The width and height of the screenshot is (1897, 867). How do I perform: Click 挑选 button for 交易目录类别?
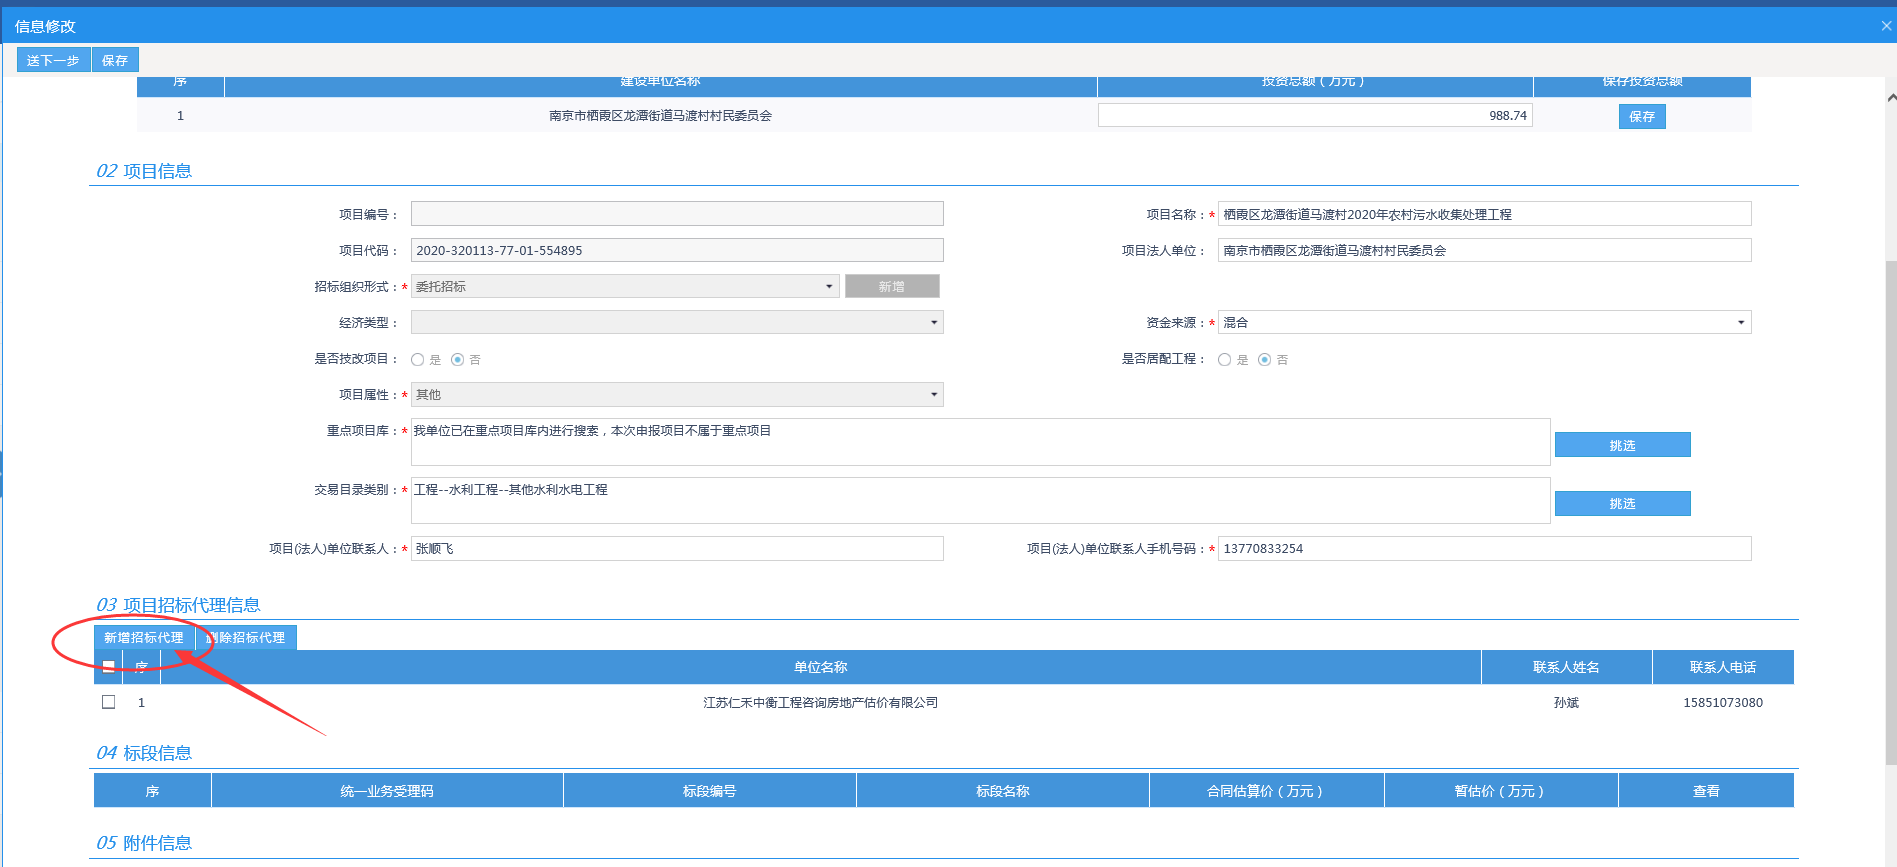click(x=1622, y=504)
